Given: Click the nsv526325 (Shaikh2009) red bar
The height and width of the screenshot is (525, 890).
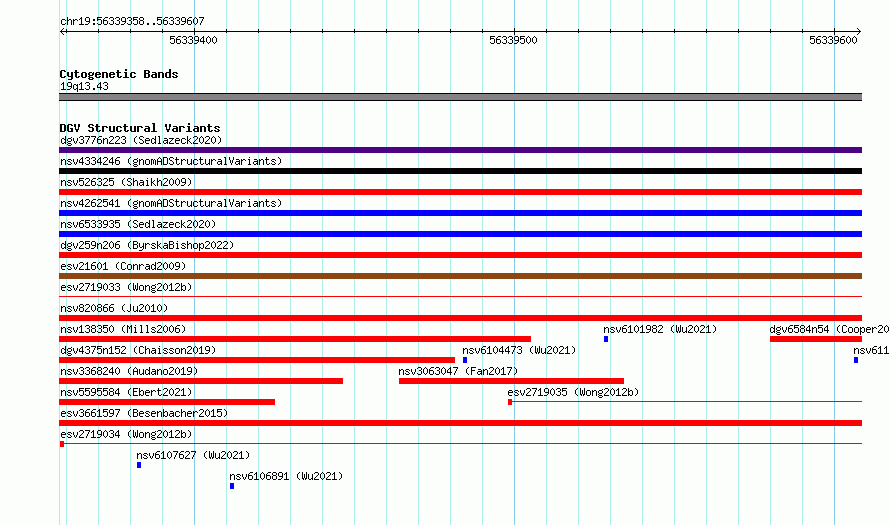Looking at the screenshot, I should click(x=460, y=192).
